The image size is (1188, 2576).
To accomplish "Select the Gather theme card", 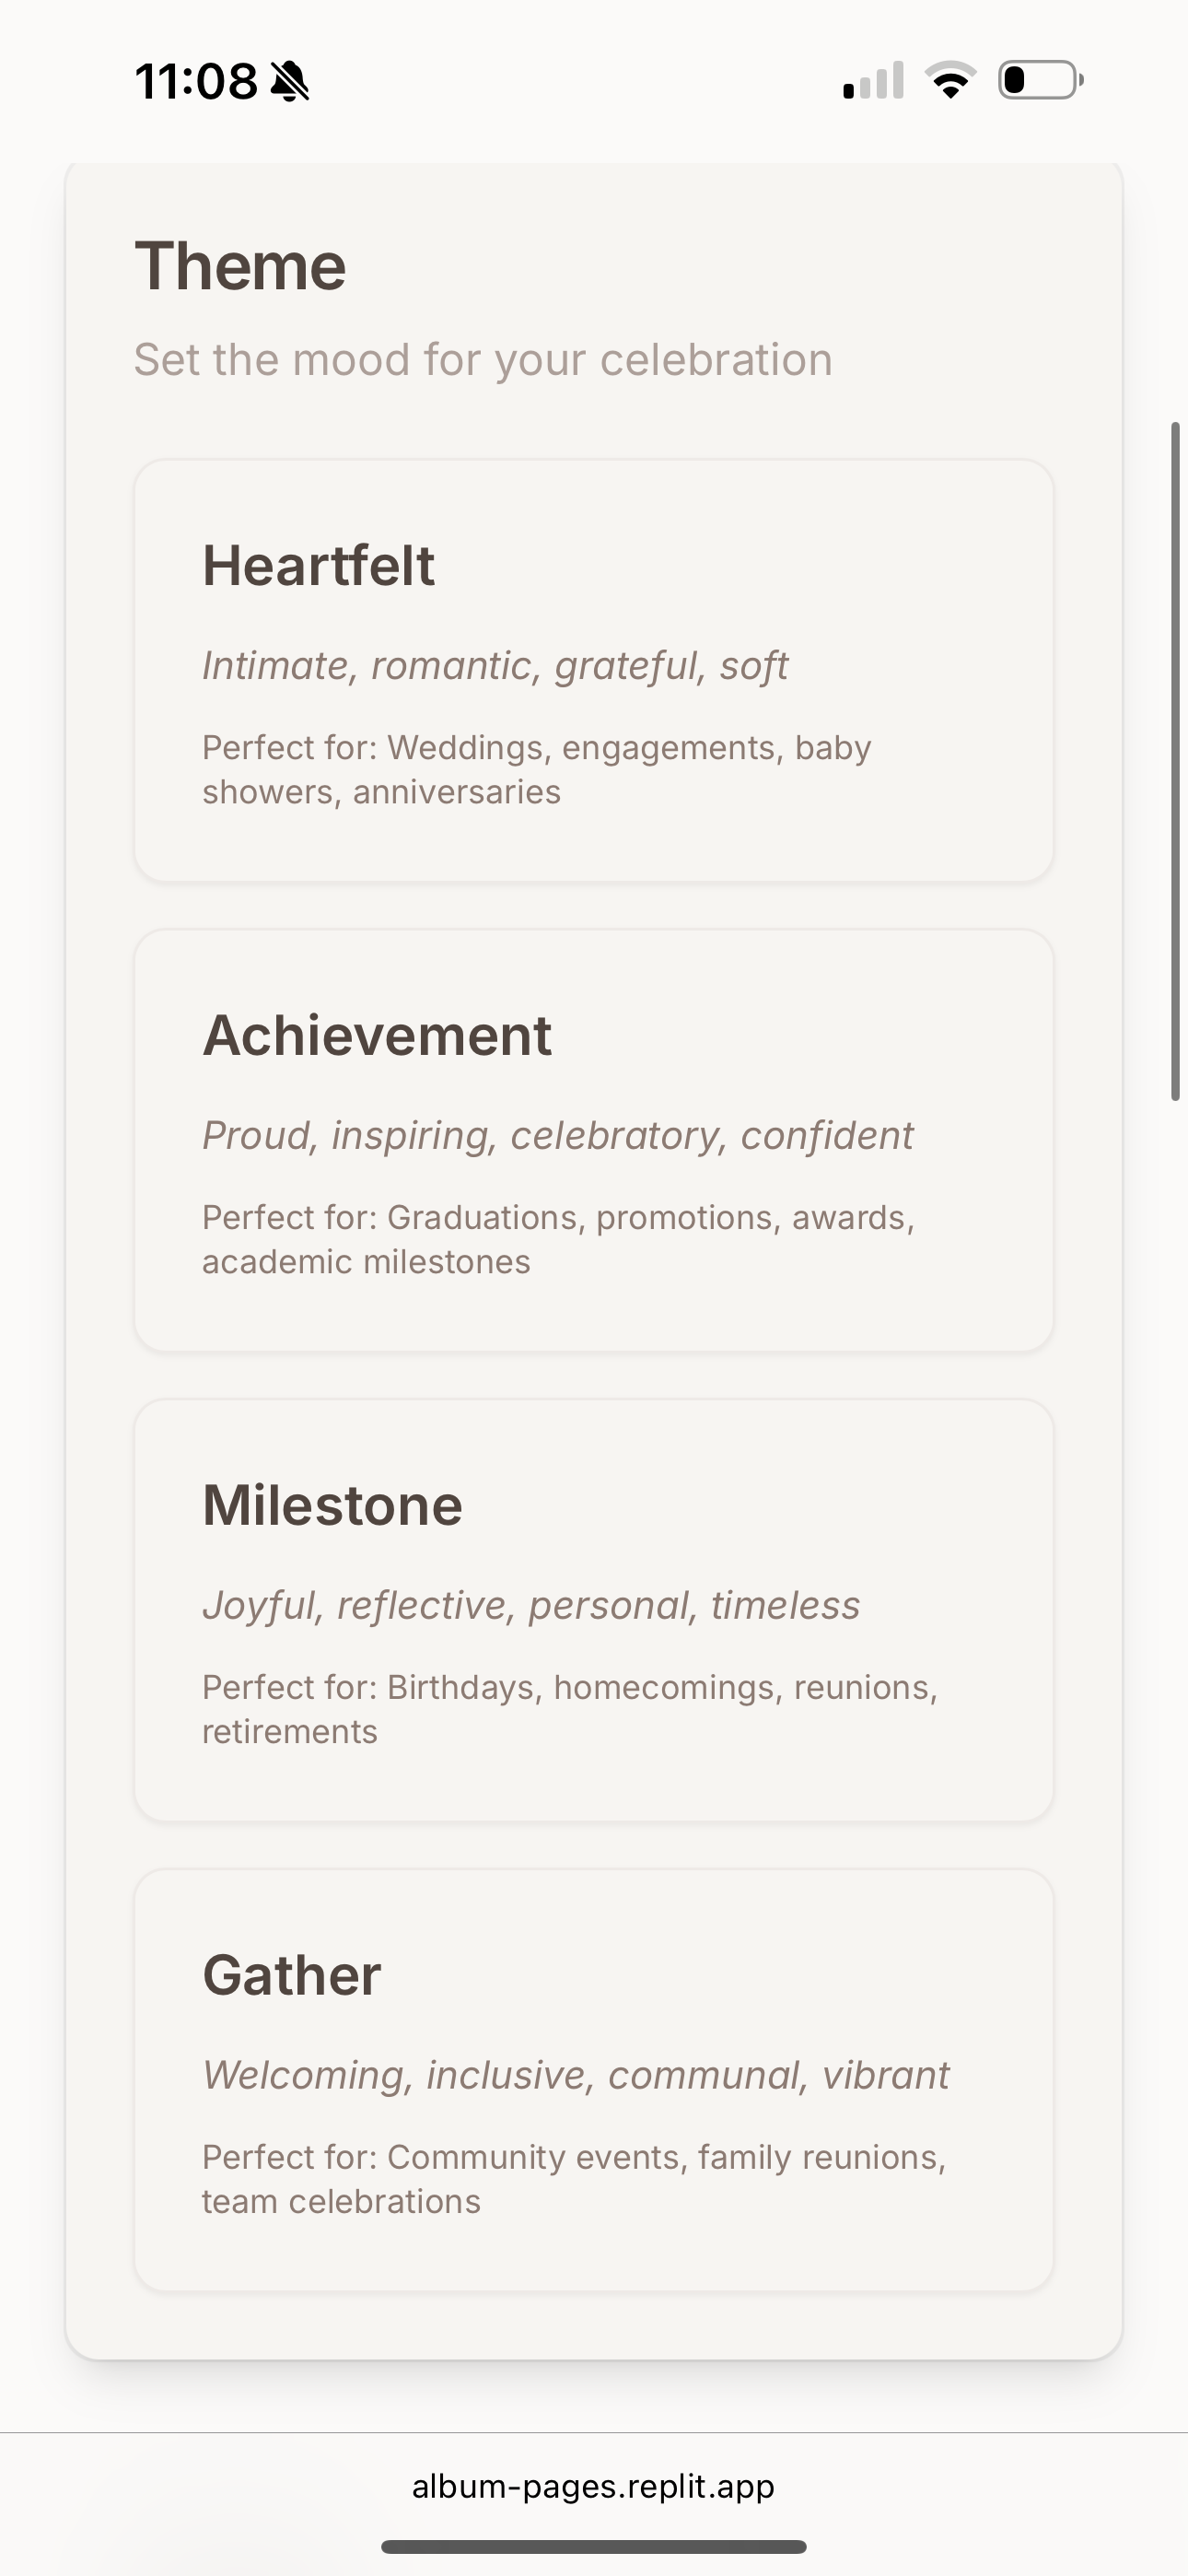I will click(x=593, y=2080).
